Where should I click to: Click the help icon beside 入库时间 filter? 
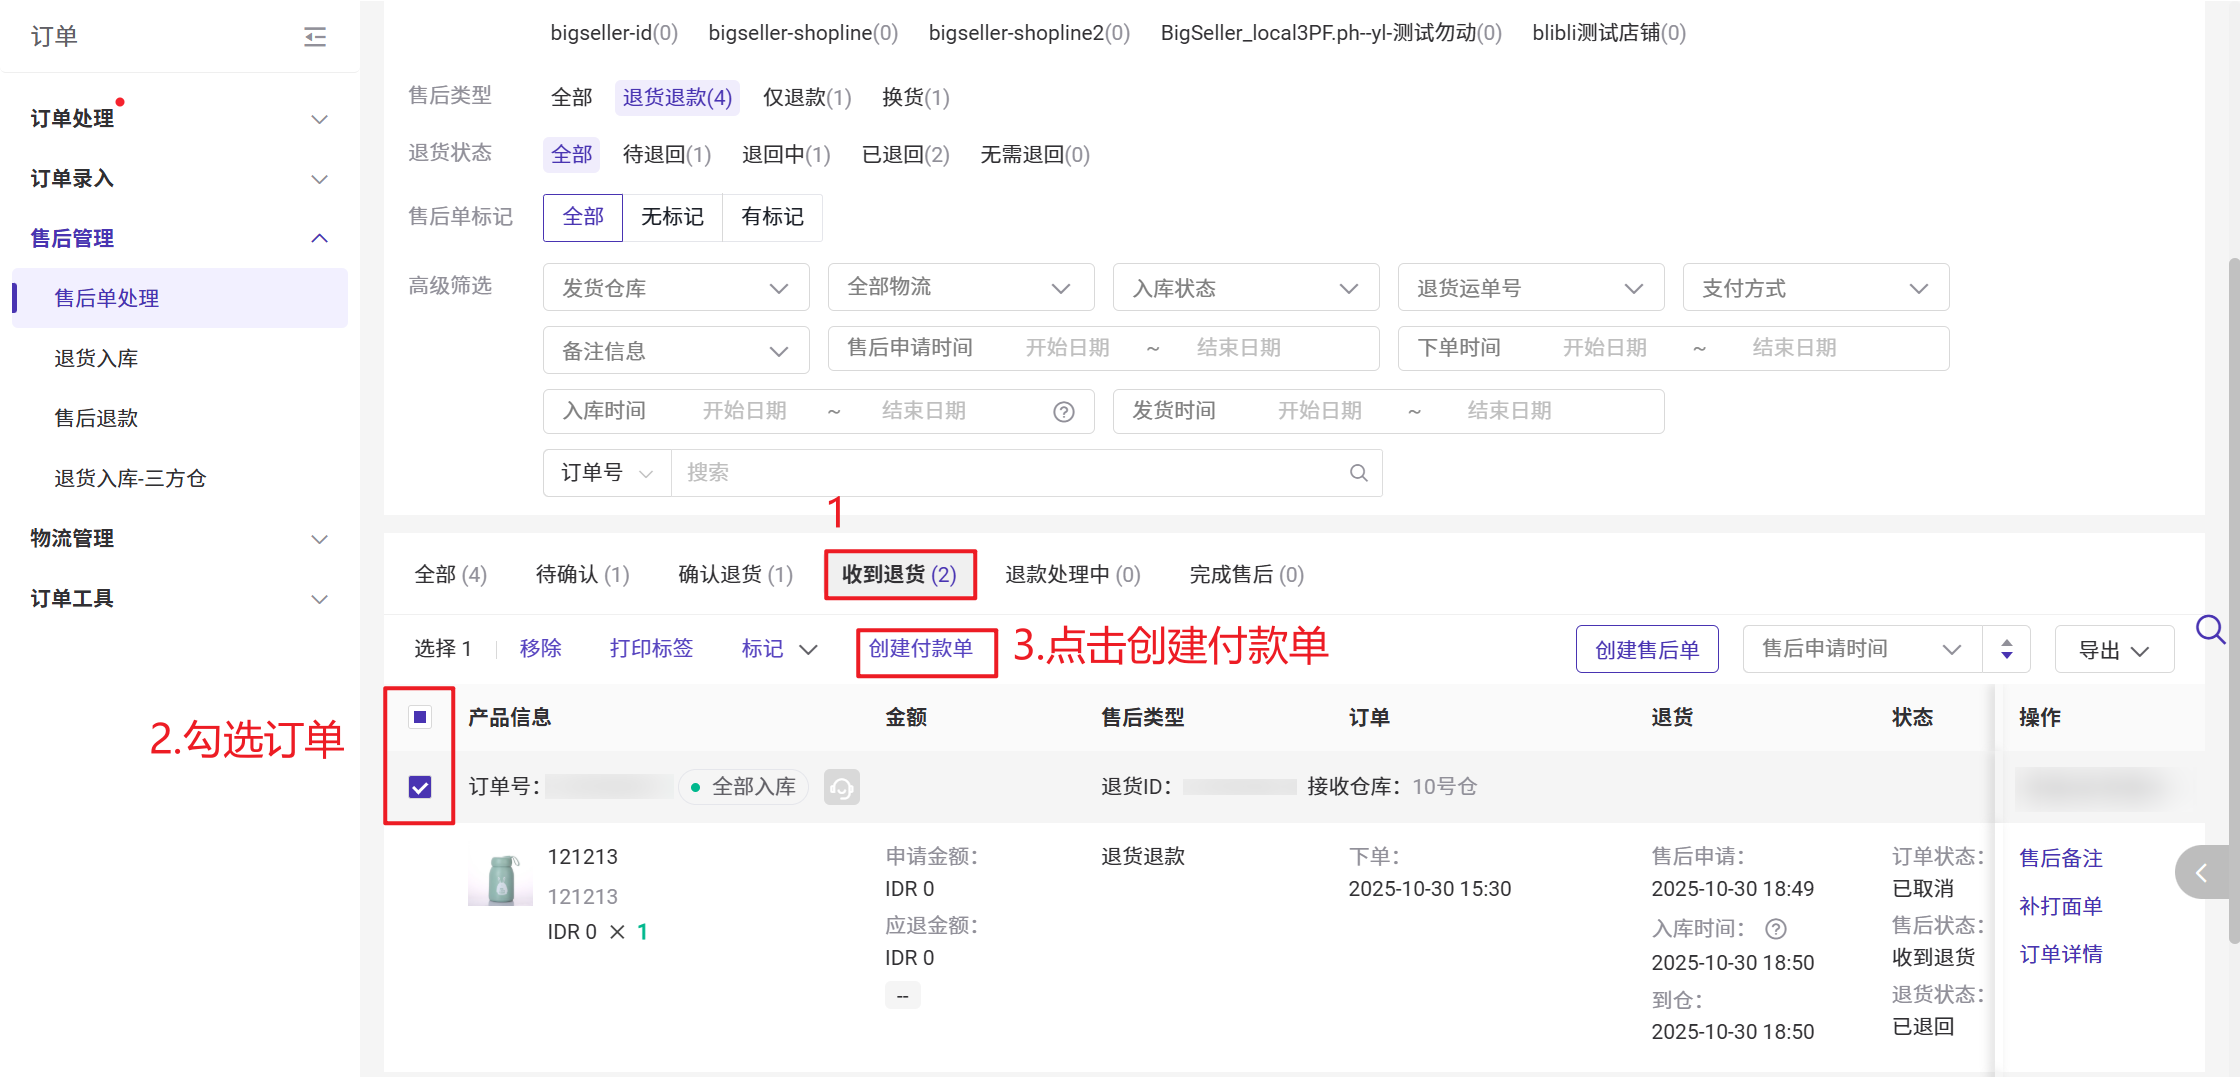pos(1064,412)
